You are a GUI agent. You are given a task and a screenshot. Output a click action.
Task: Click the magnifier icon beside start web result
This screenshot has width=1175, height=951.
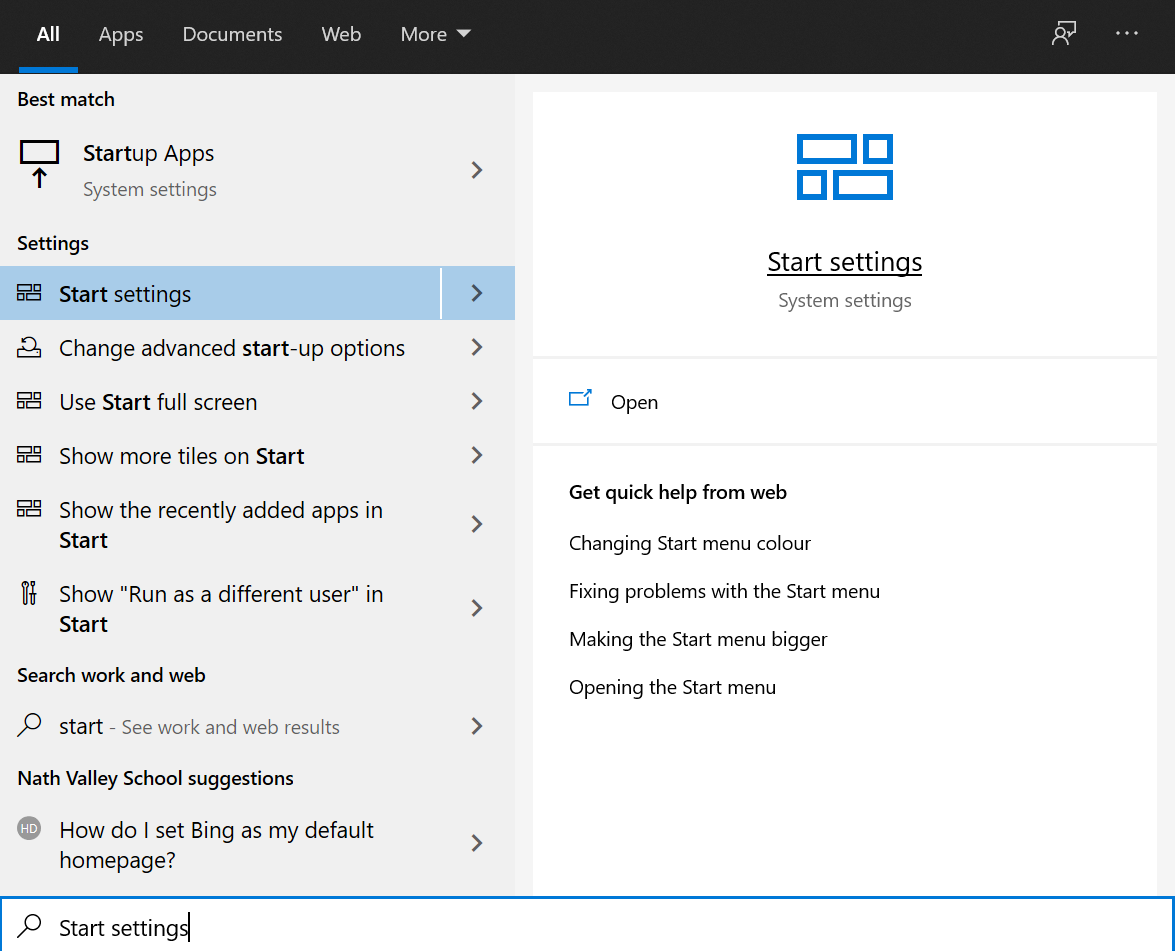point(29,725)
